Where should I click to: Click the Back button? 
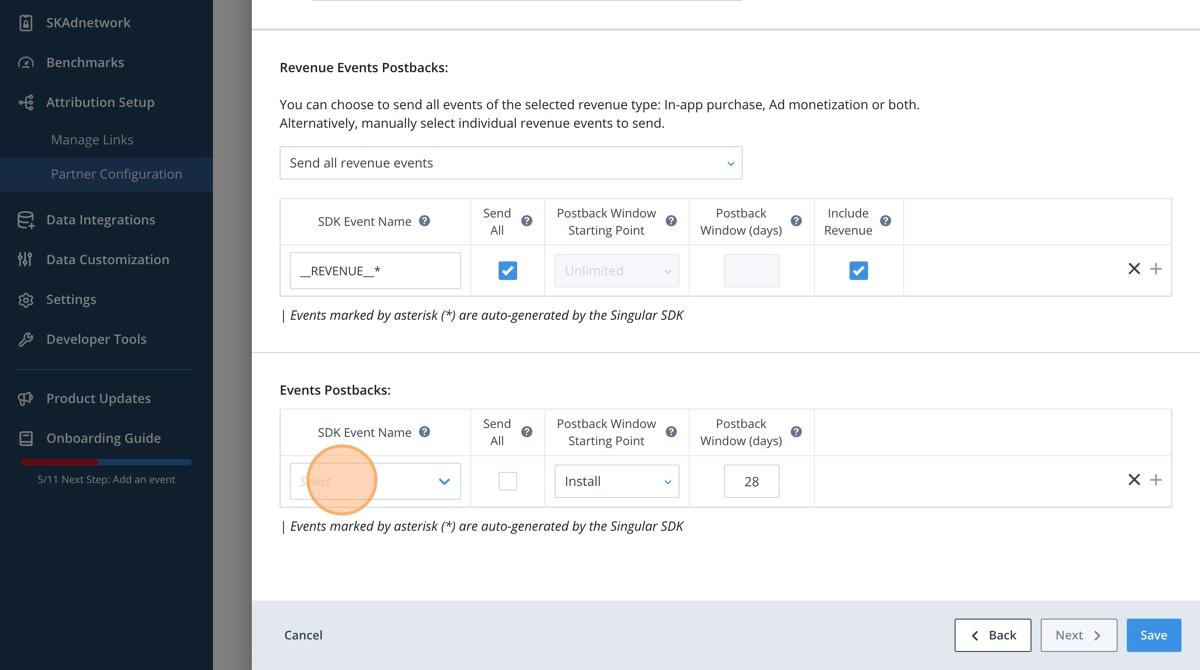(992, 635)
